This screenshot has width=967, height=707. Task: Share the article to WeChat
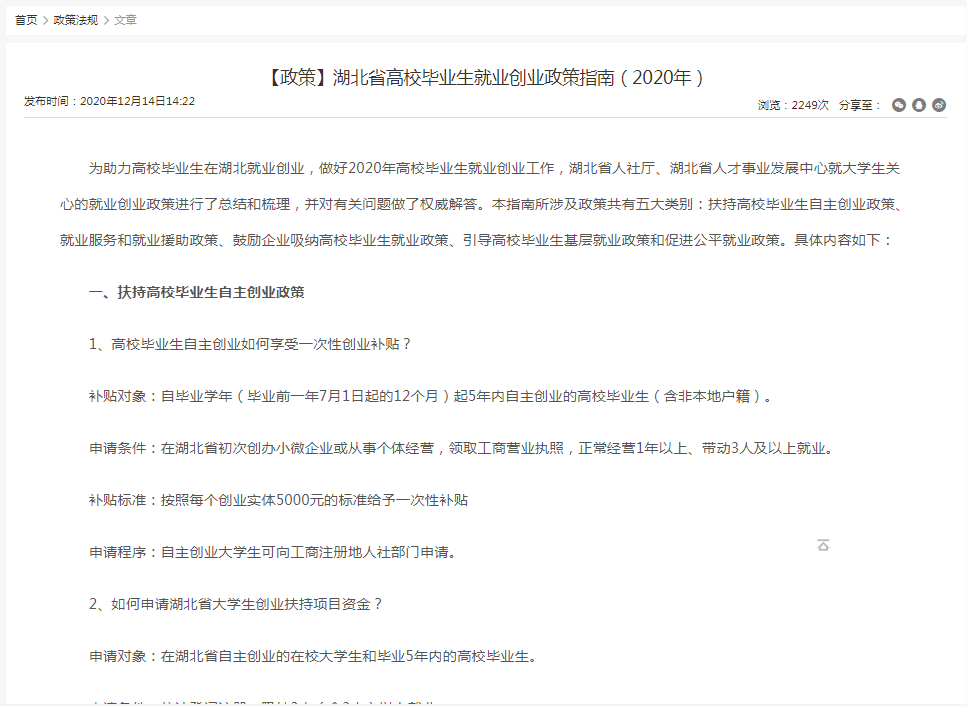pos(899,105)
